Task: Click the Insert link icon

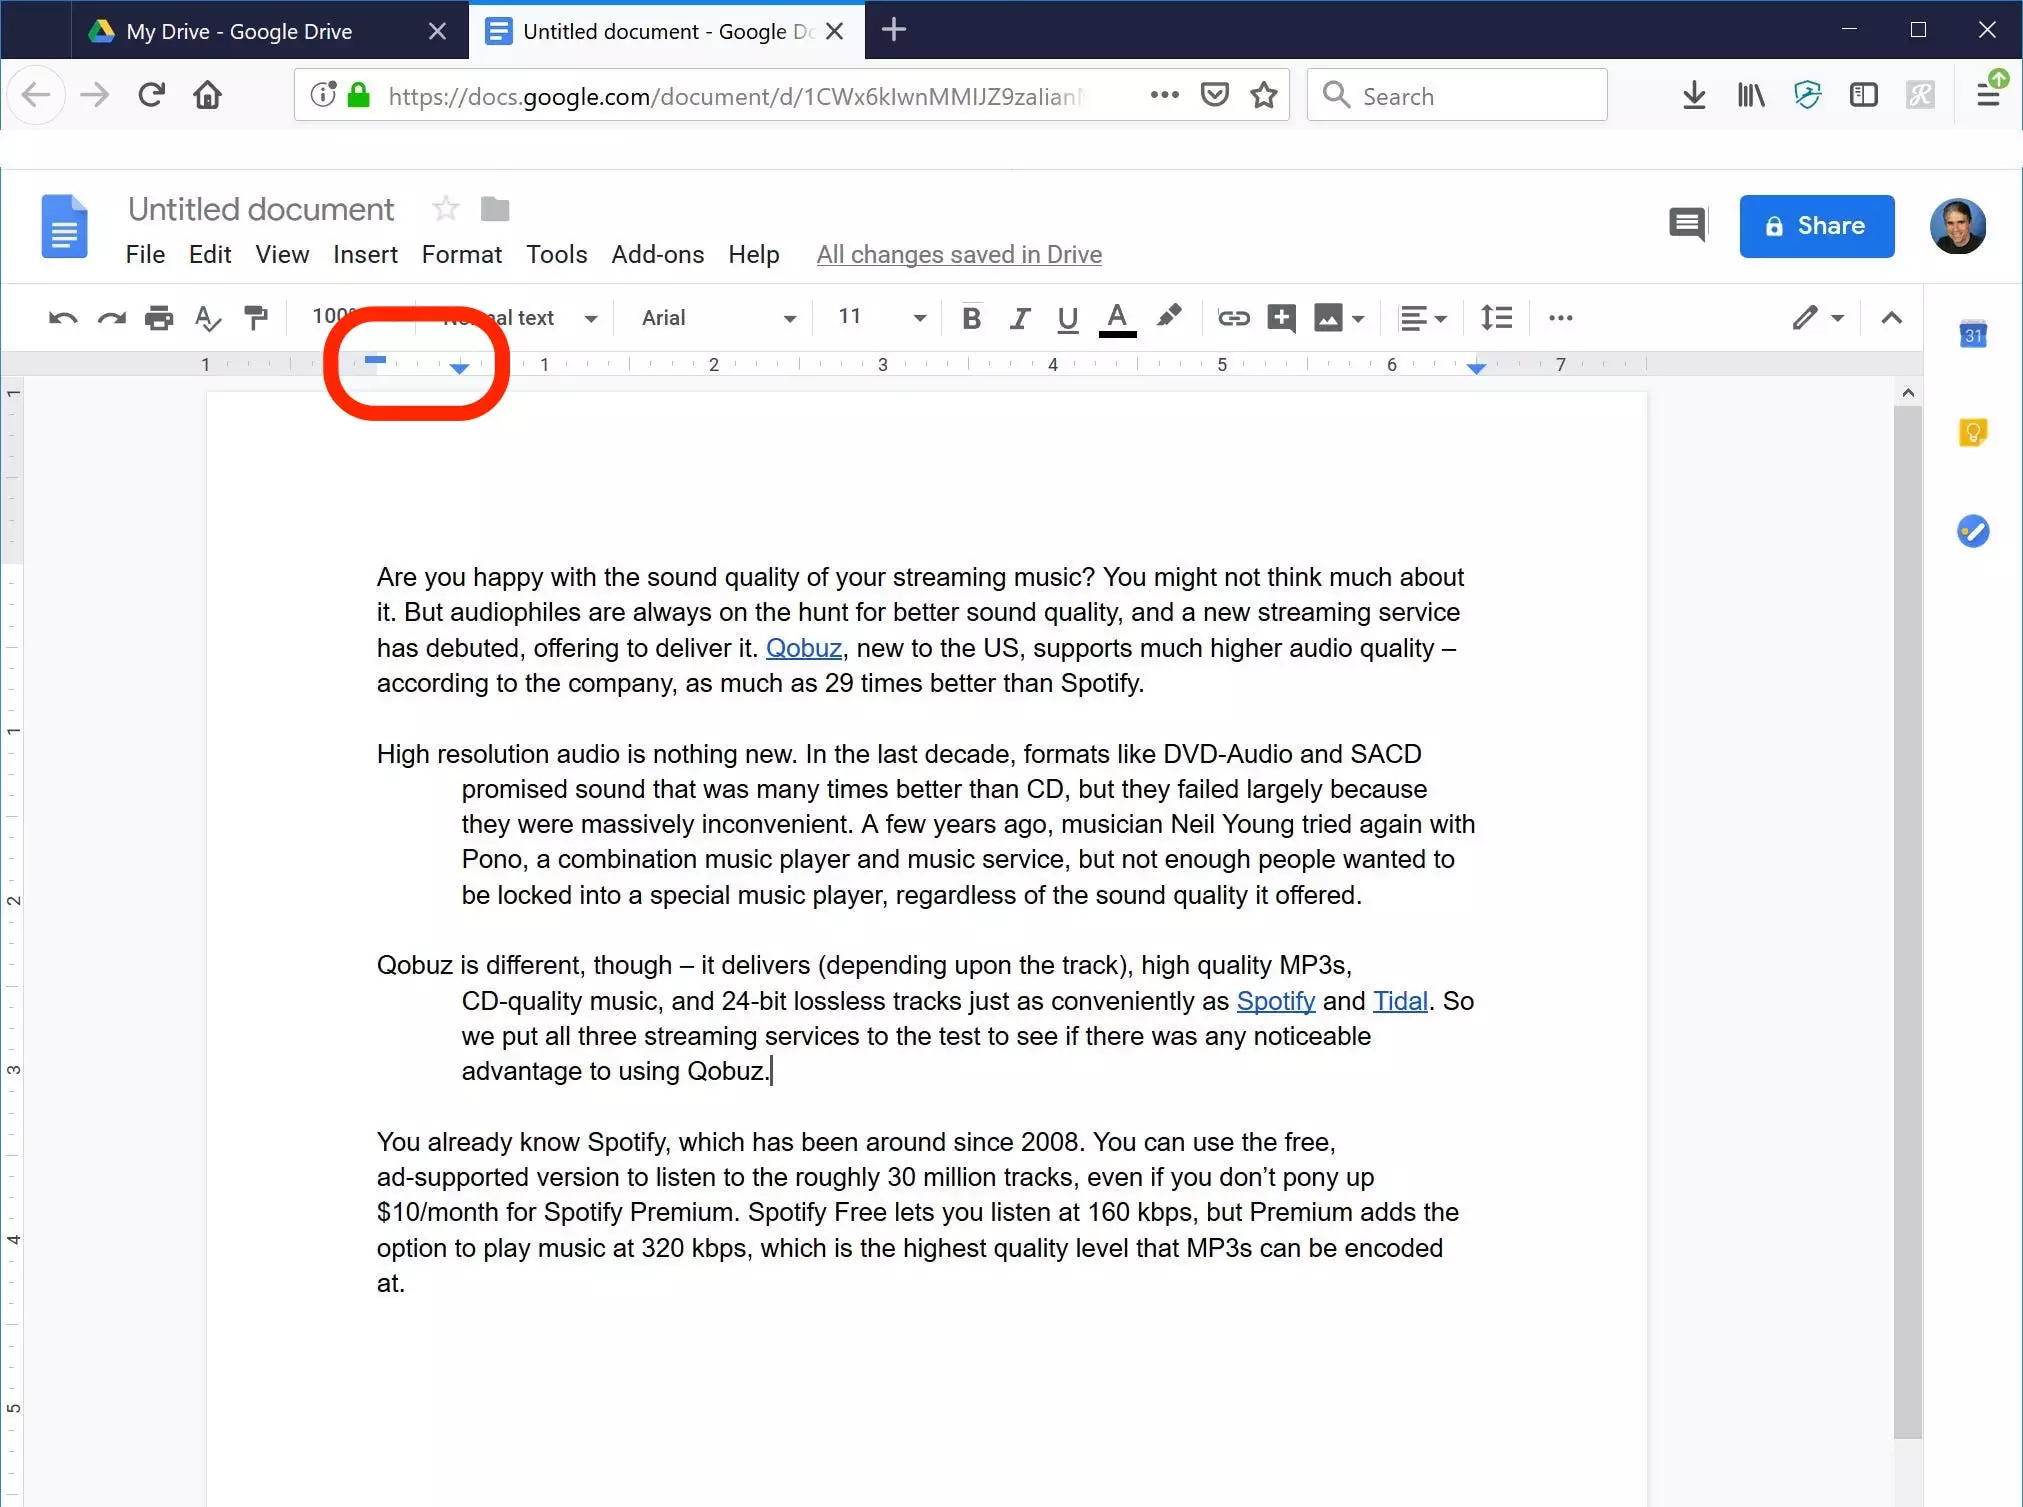Action: (1233, 318)
